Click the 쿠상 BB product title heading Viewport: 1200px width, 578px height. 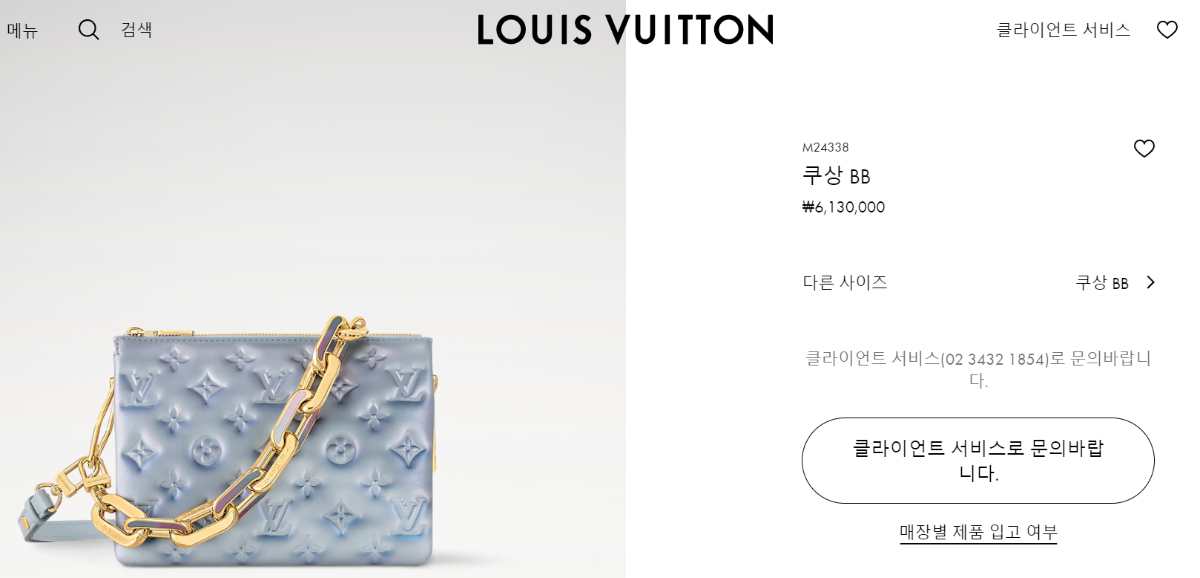click(836, 176)
